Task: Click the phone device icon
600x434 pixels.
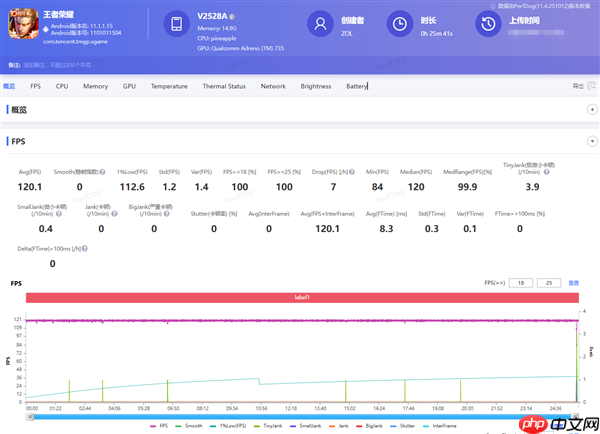Action: [x=177, y=25]
